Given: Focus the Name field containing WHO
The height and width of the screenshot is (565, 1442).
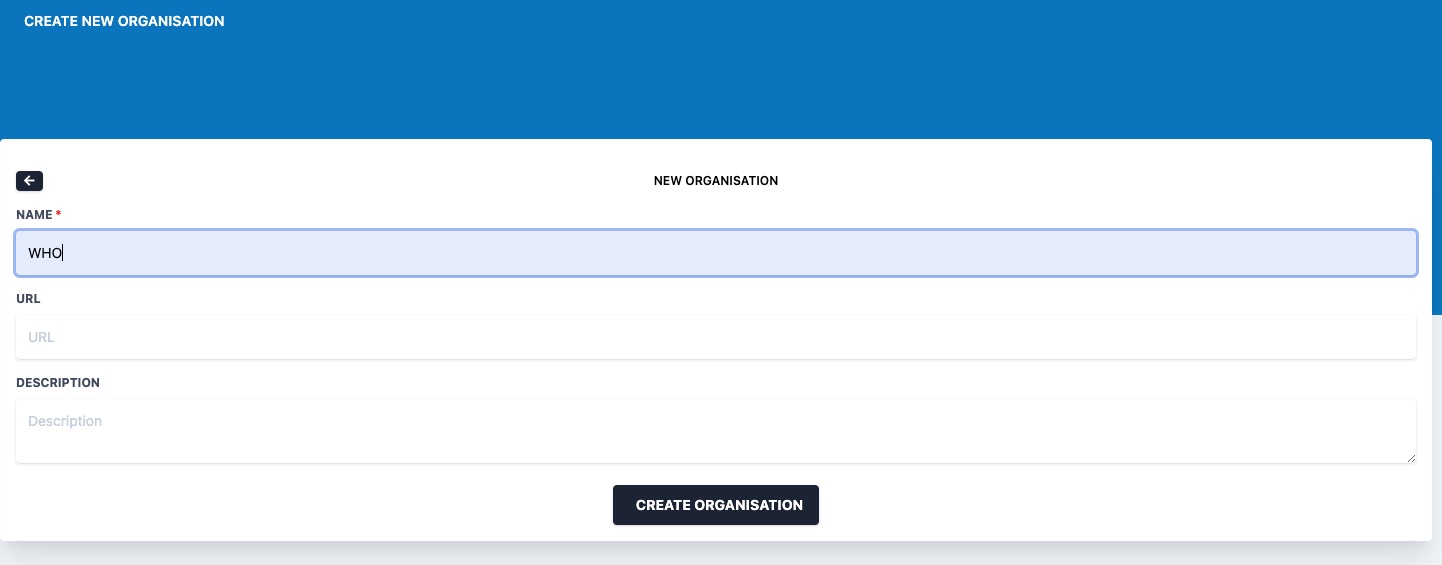Looking at the screenshot, I should coord(716,253).
